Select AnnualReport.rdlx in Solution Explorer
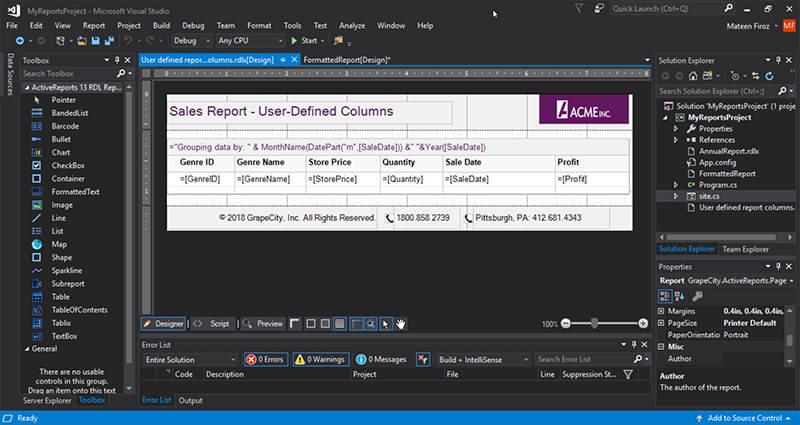Viewport: 800px width, 425px height. point(729,152)
